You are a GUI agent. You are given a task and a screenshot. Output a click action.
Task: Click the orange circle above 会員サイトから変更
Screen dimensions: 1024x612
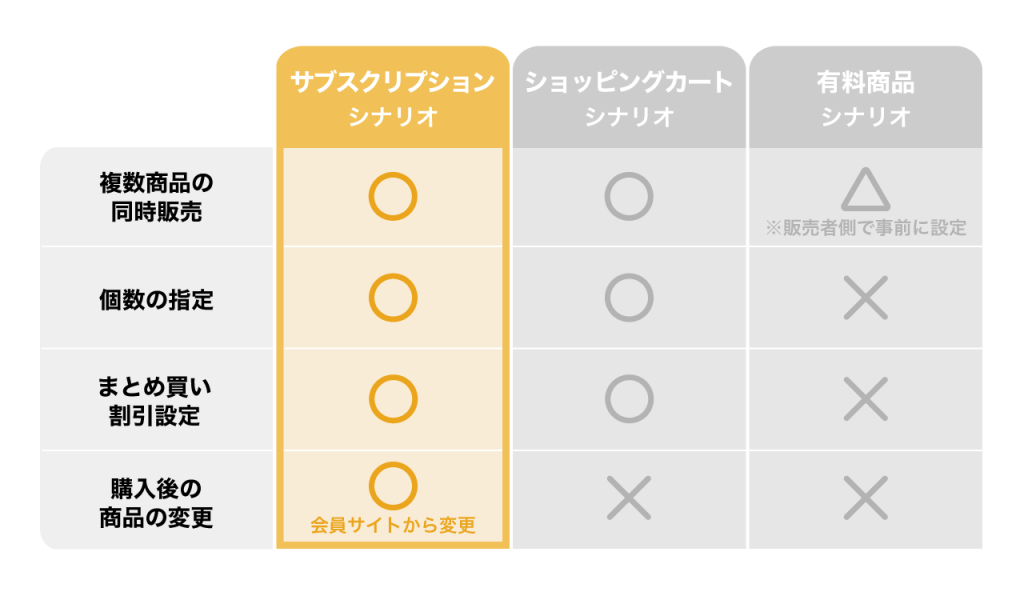click(392, 486)
